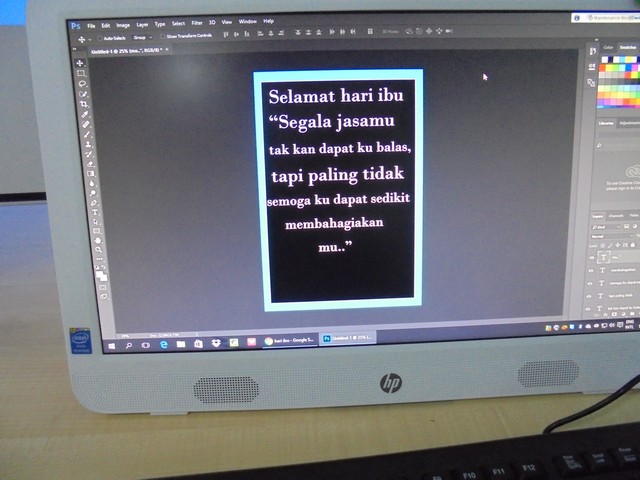Click the Eyedropper tool
This screenshot has height=480, width=640.
[85, 114]
